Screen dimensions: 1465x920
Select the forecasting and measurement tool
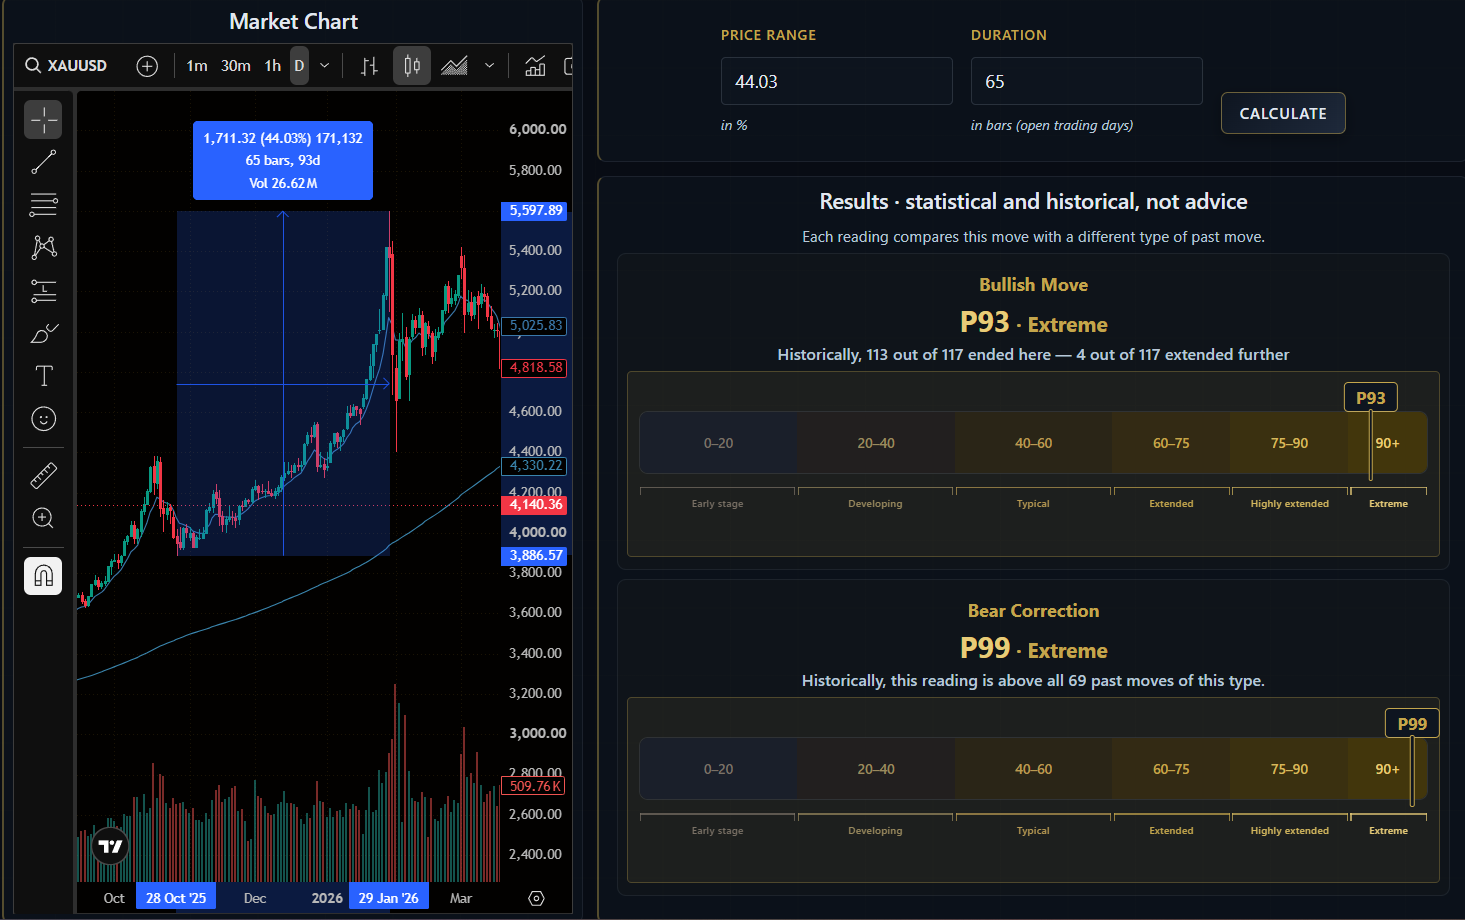[43, 291]
